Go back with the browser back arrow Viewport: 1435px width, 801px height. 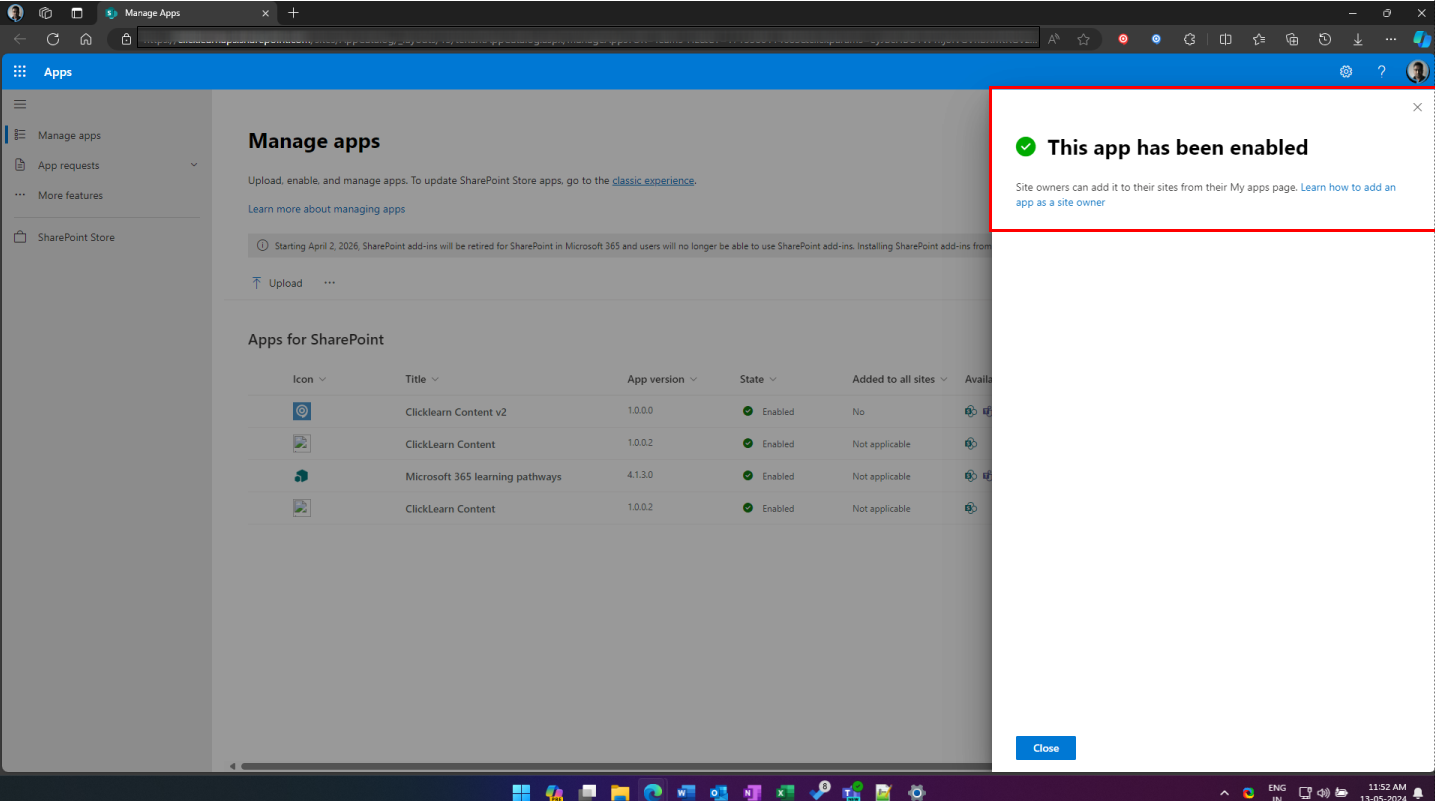[x=20, y=39]
